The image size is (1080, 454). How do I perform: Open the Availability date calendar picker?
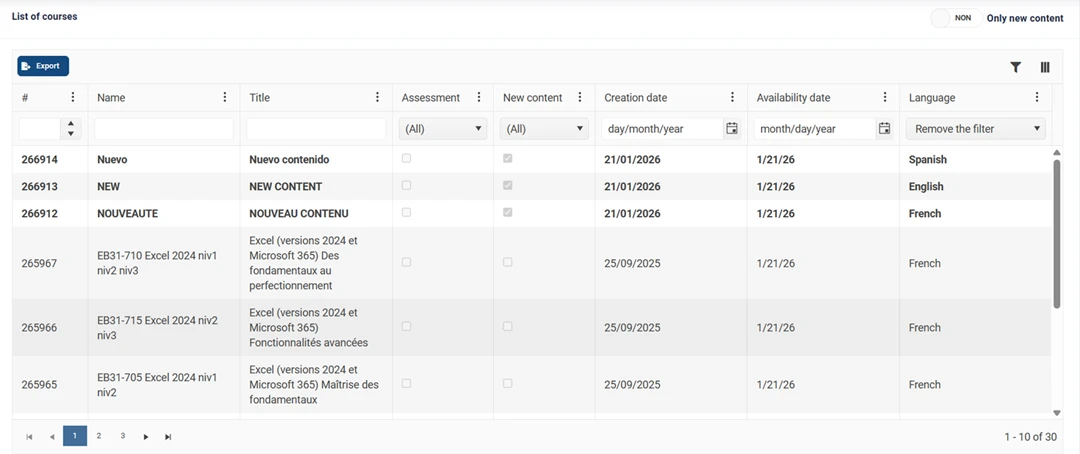pos(884,128)
